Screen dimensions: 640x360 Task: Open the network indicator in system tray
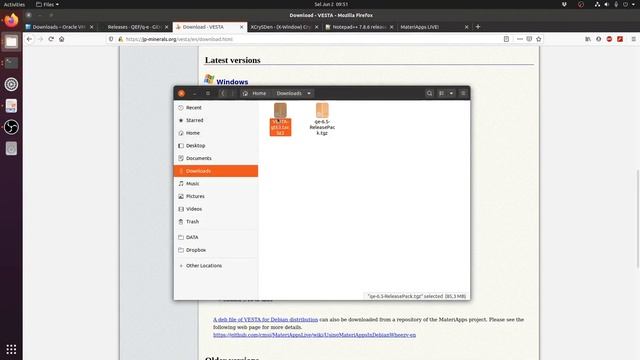tap(597, 4)
